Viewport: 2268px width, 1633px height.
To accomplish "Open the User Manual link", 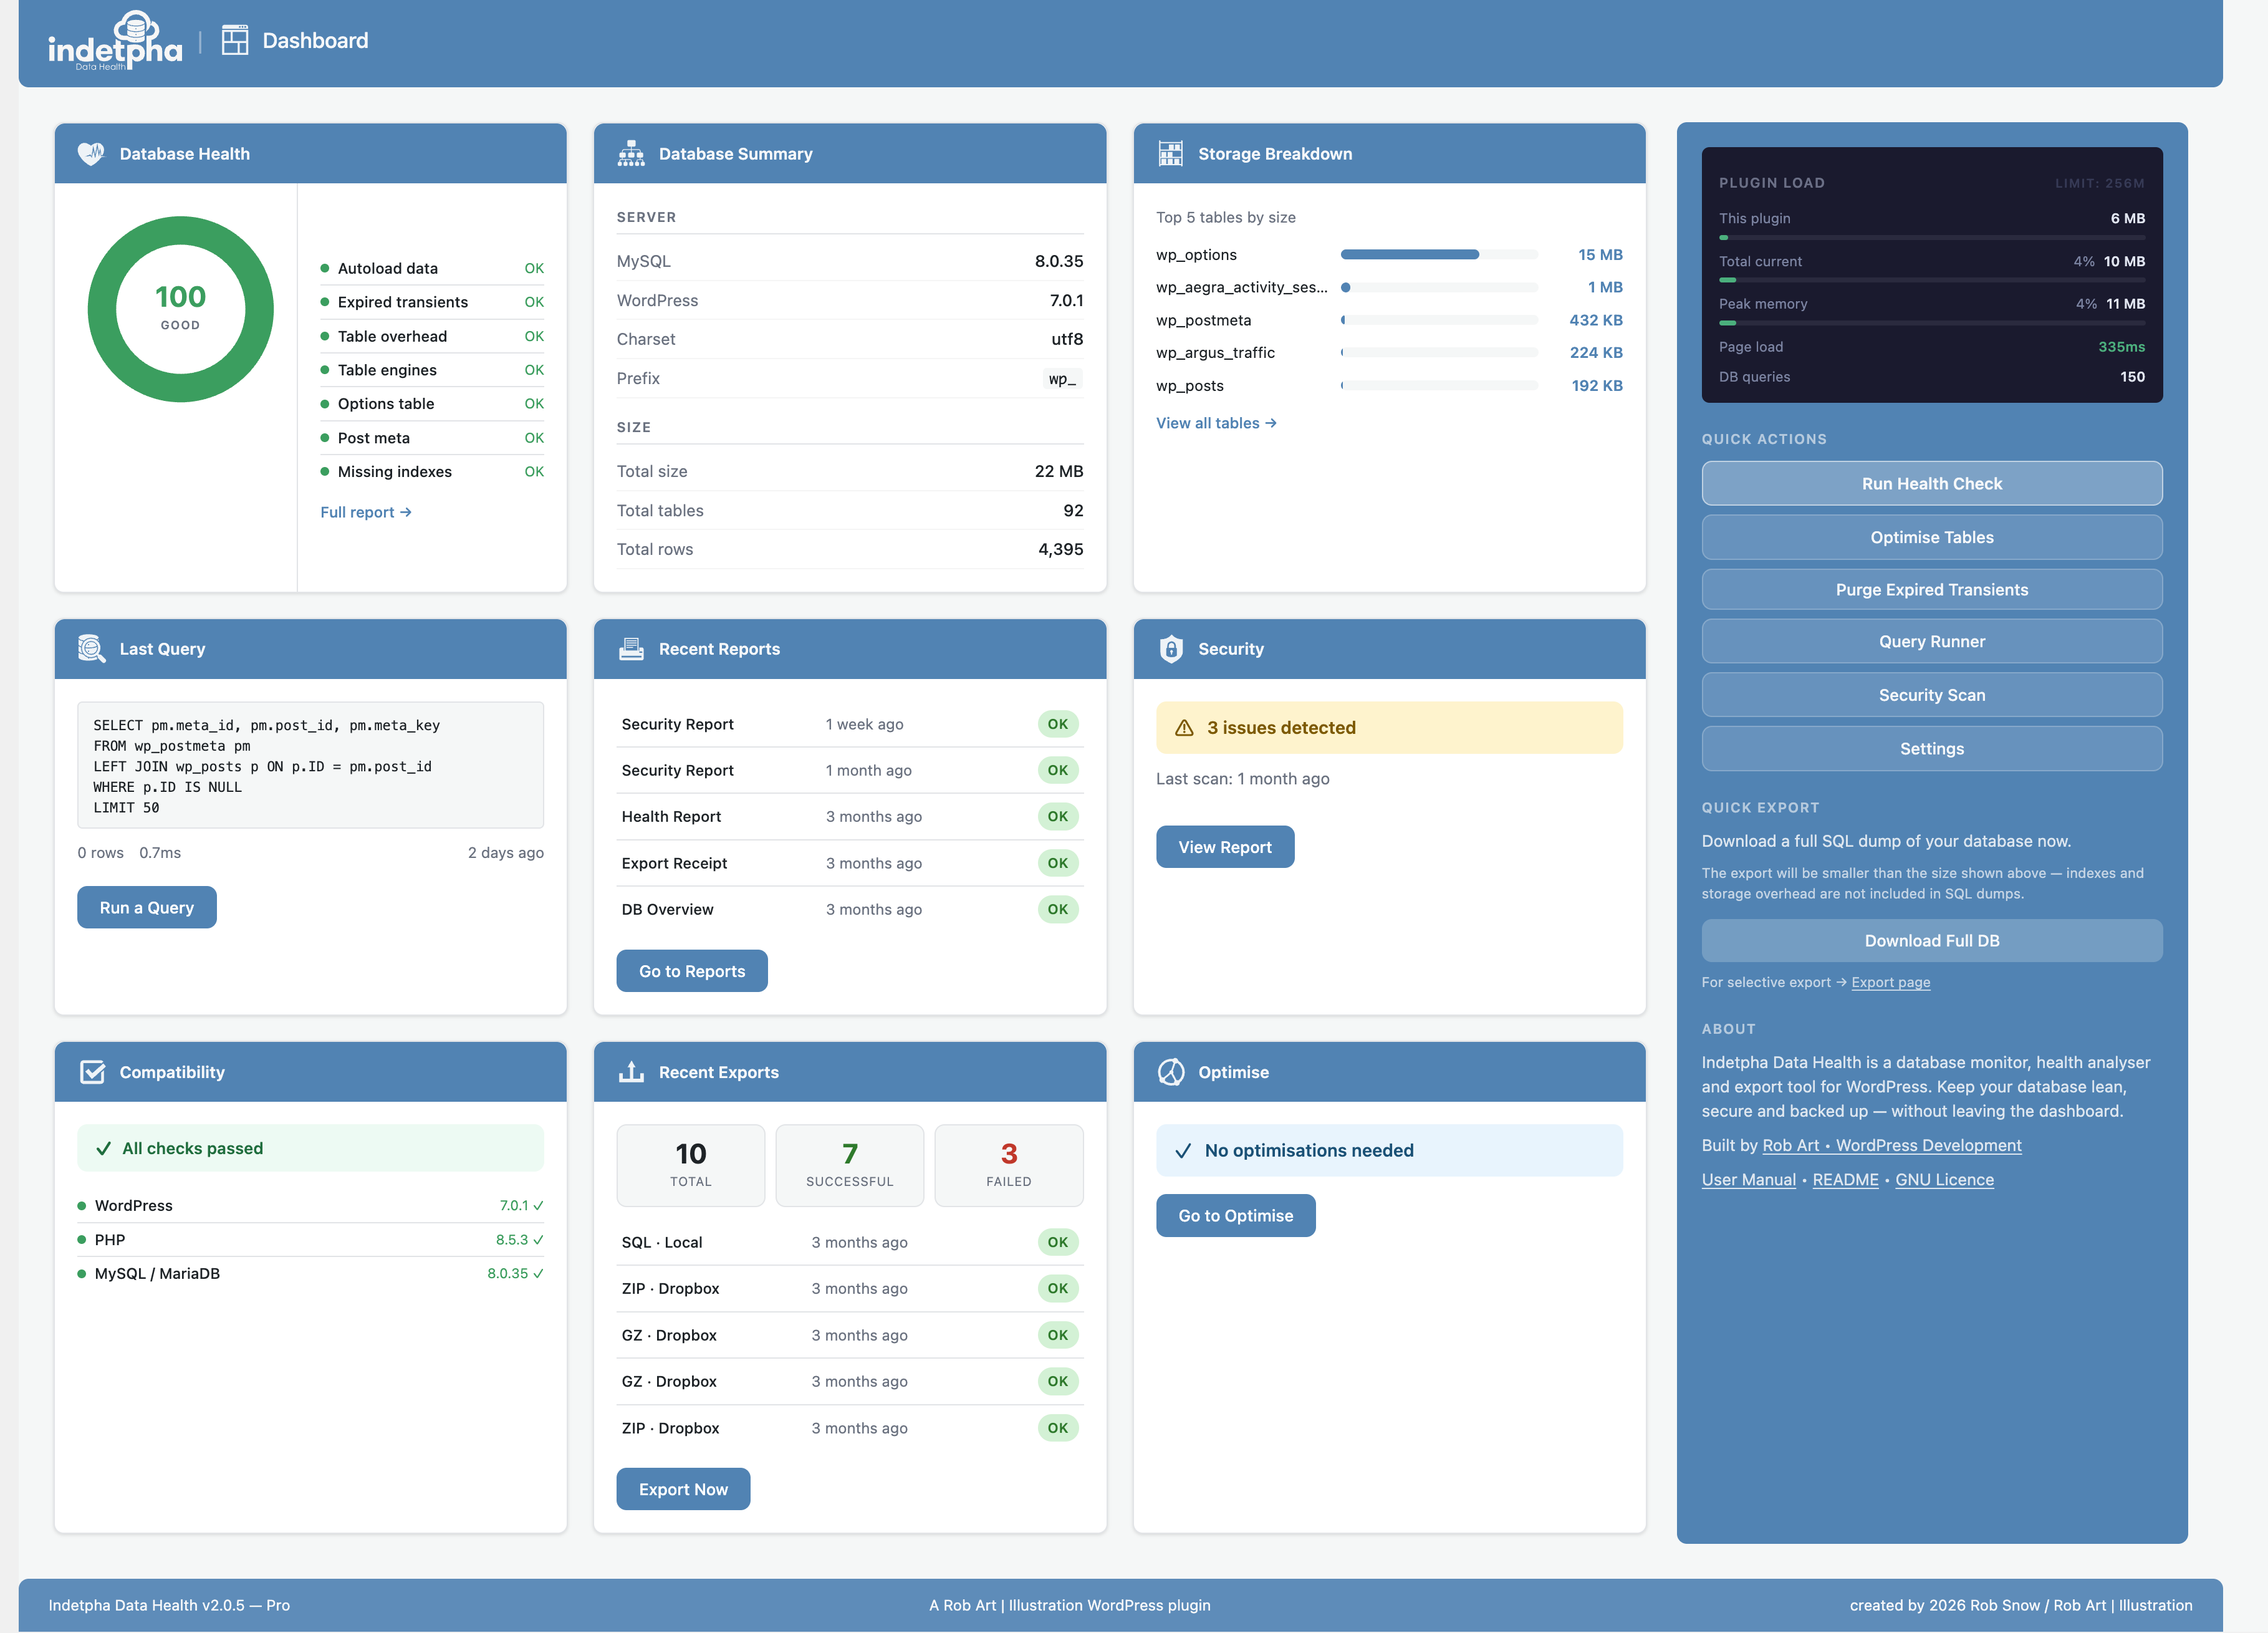I will (1748, 1180).
